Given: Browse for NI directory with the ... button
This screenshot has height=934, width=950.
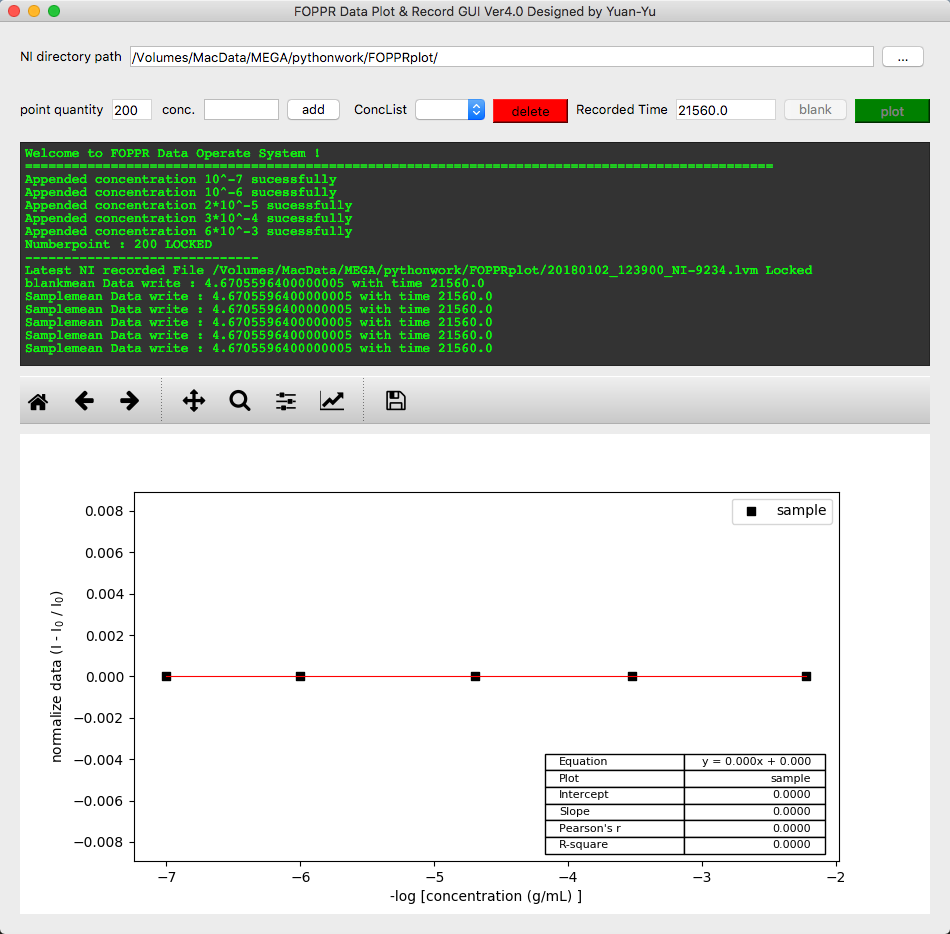Looking at the screenshot, I should tap(902, 57).
